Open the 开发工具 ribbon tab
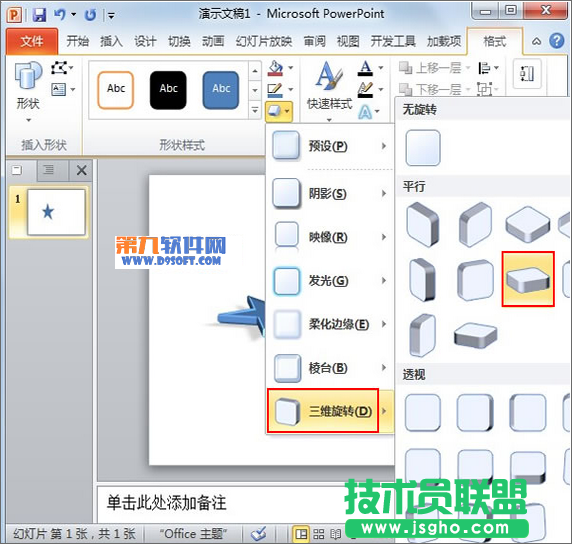Image resolution: width=572 pixels, height=544 pixels. [x=393, y=41]
